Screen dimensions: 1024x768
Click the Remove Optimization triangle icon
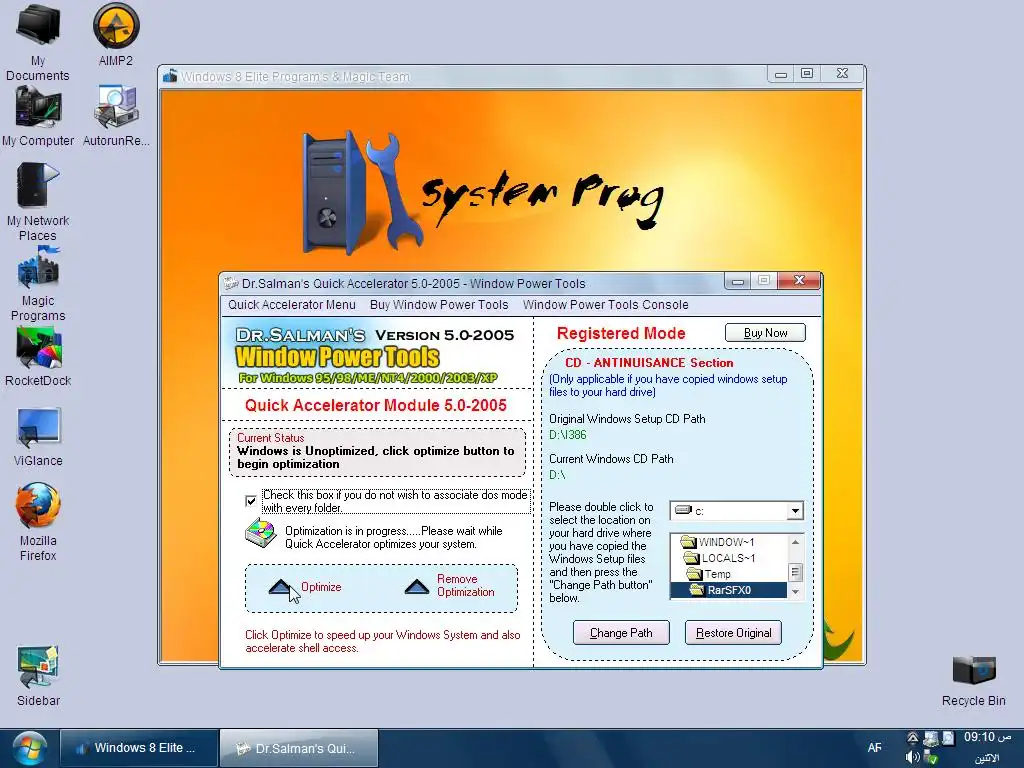click(x=416, y=586)
